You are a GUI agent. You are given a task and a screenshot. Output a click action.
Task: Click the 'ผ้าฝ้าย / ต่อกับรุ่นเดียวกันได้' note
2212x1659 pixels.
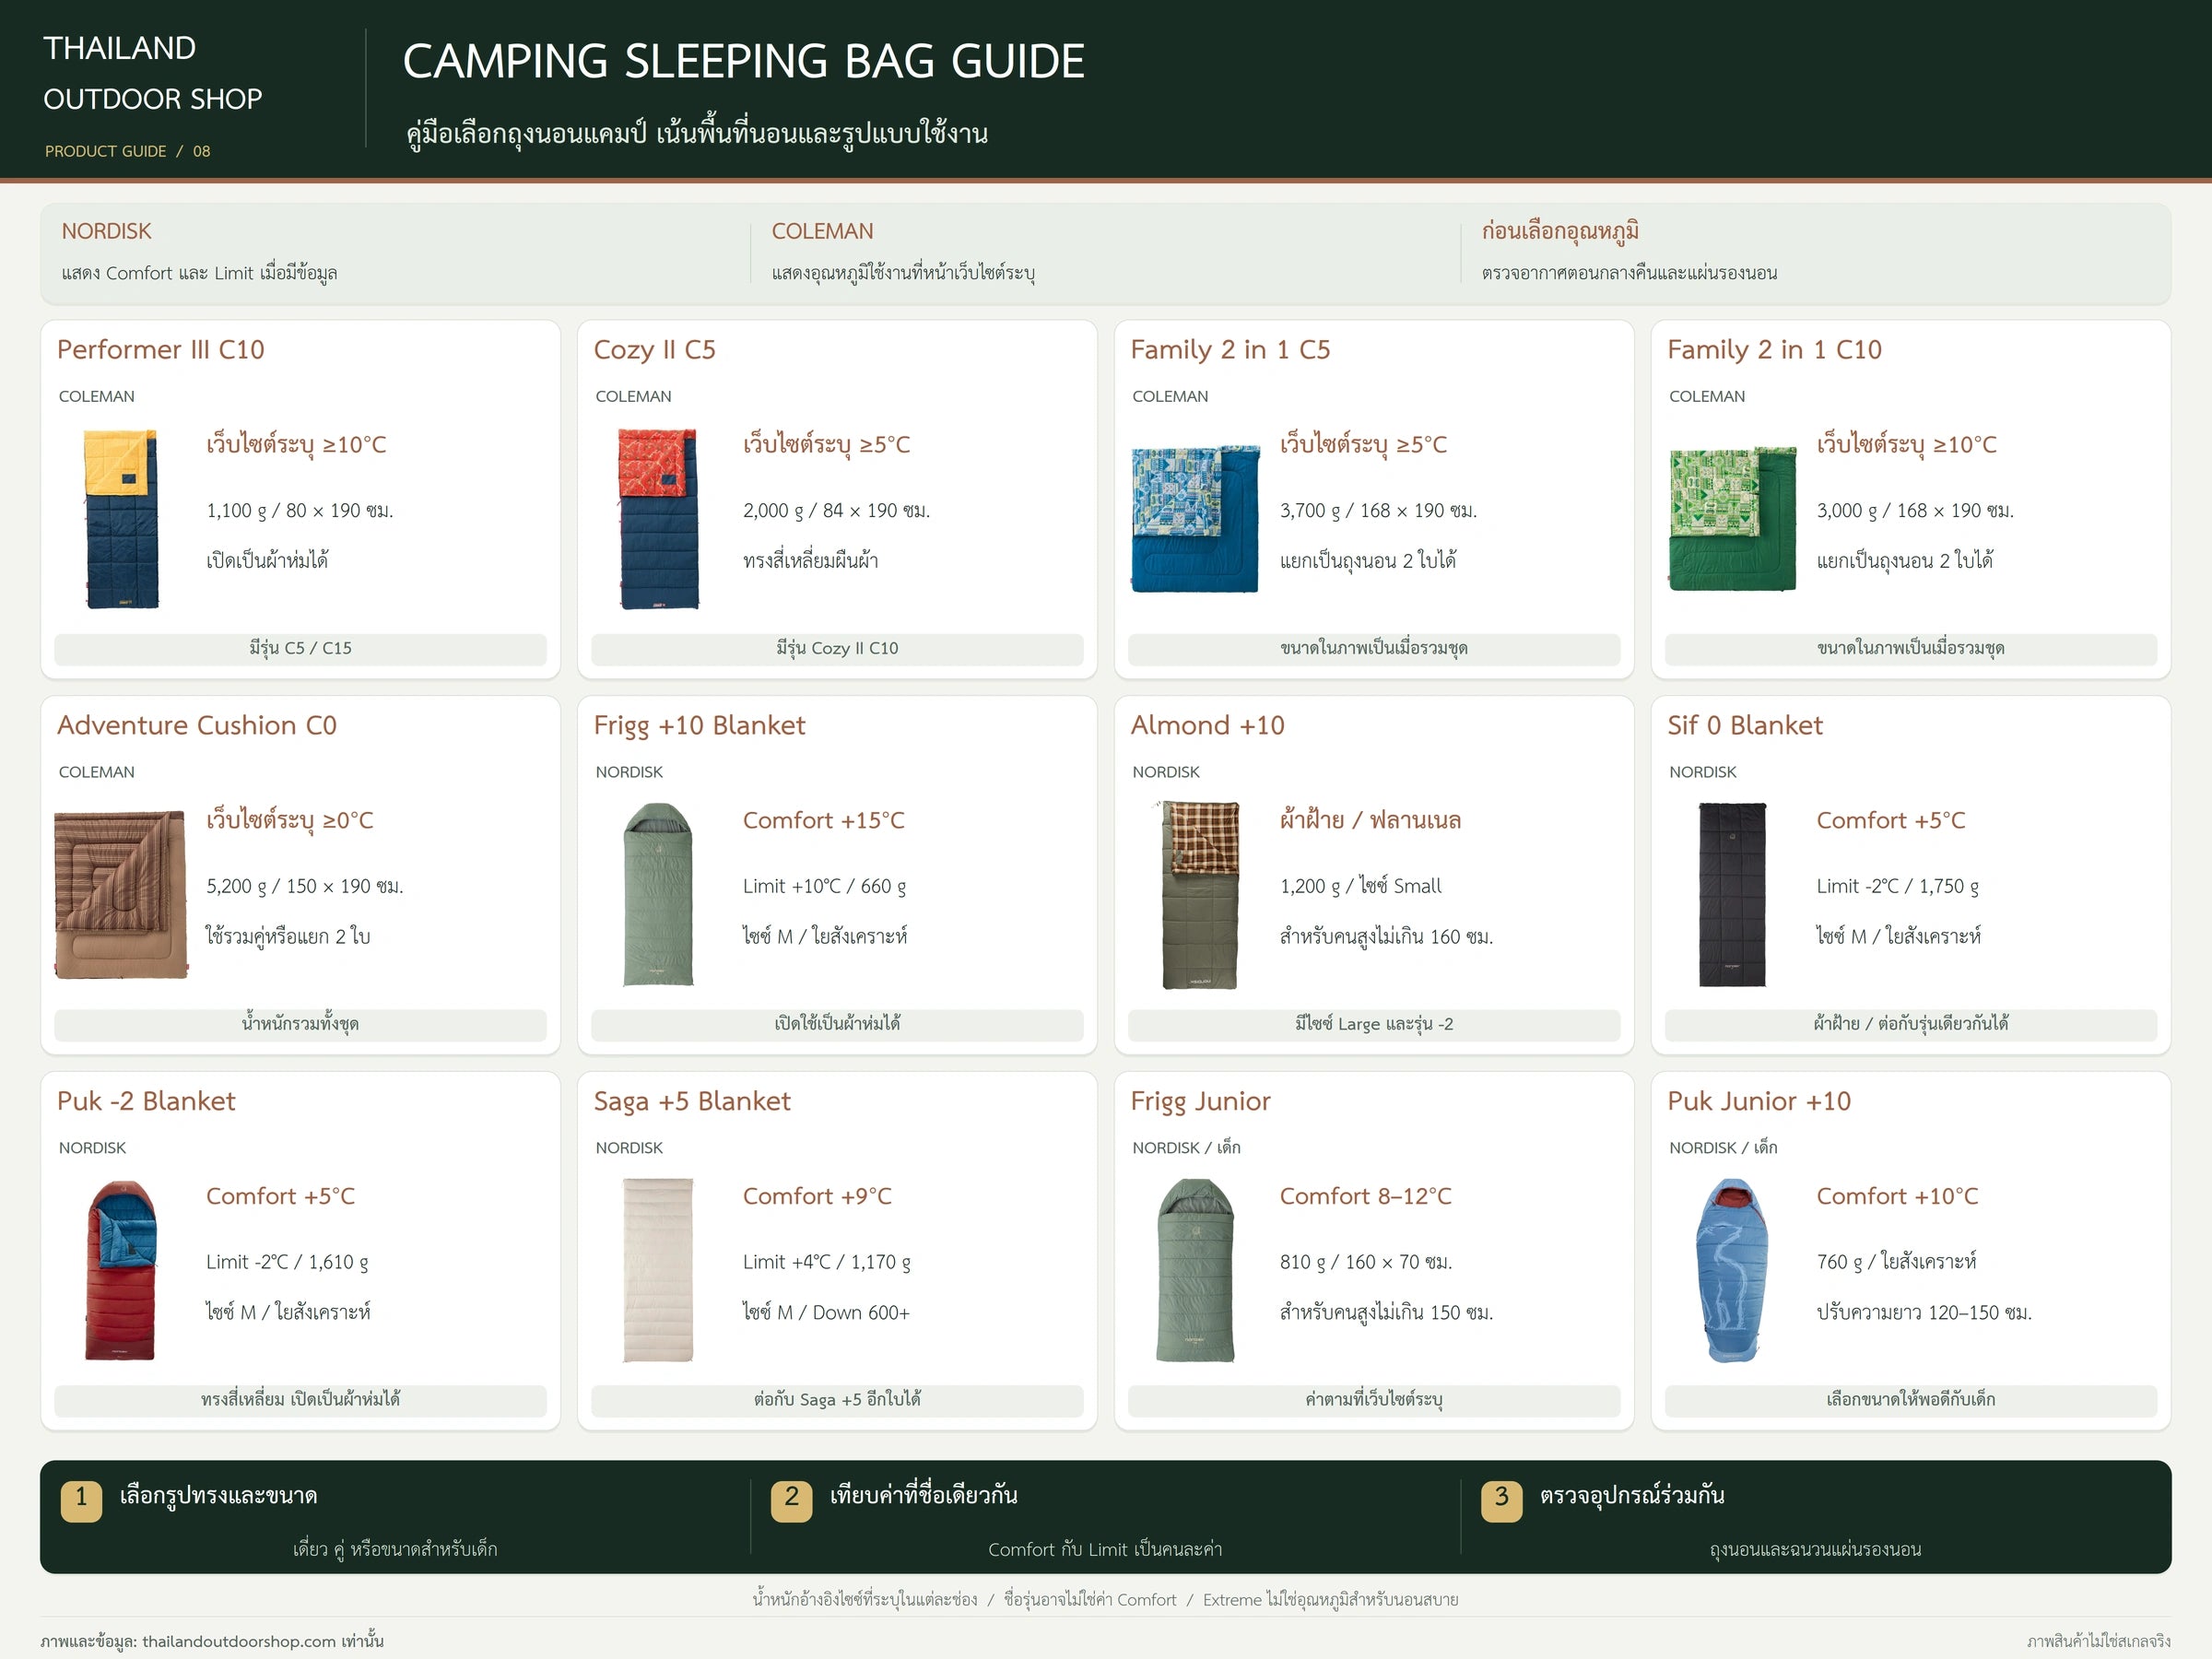click(1911, 1025)
